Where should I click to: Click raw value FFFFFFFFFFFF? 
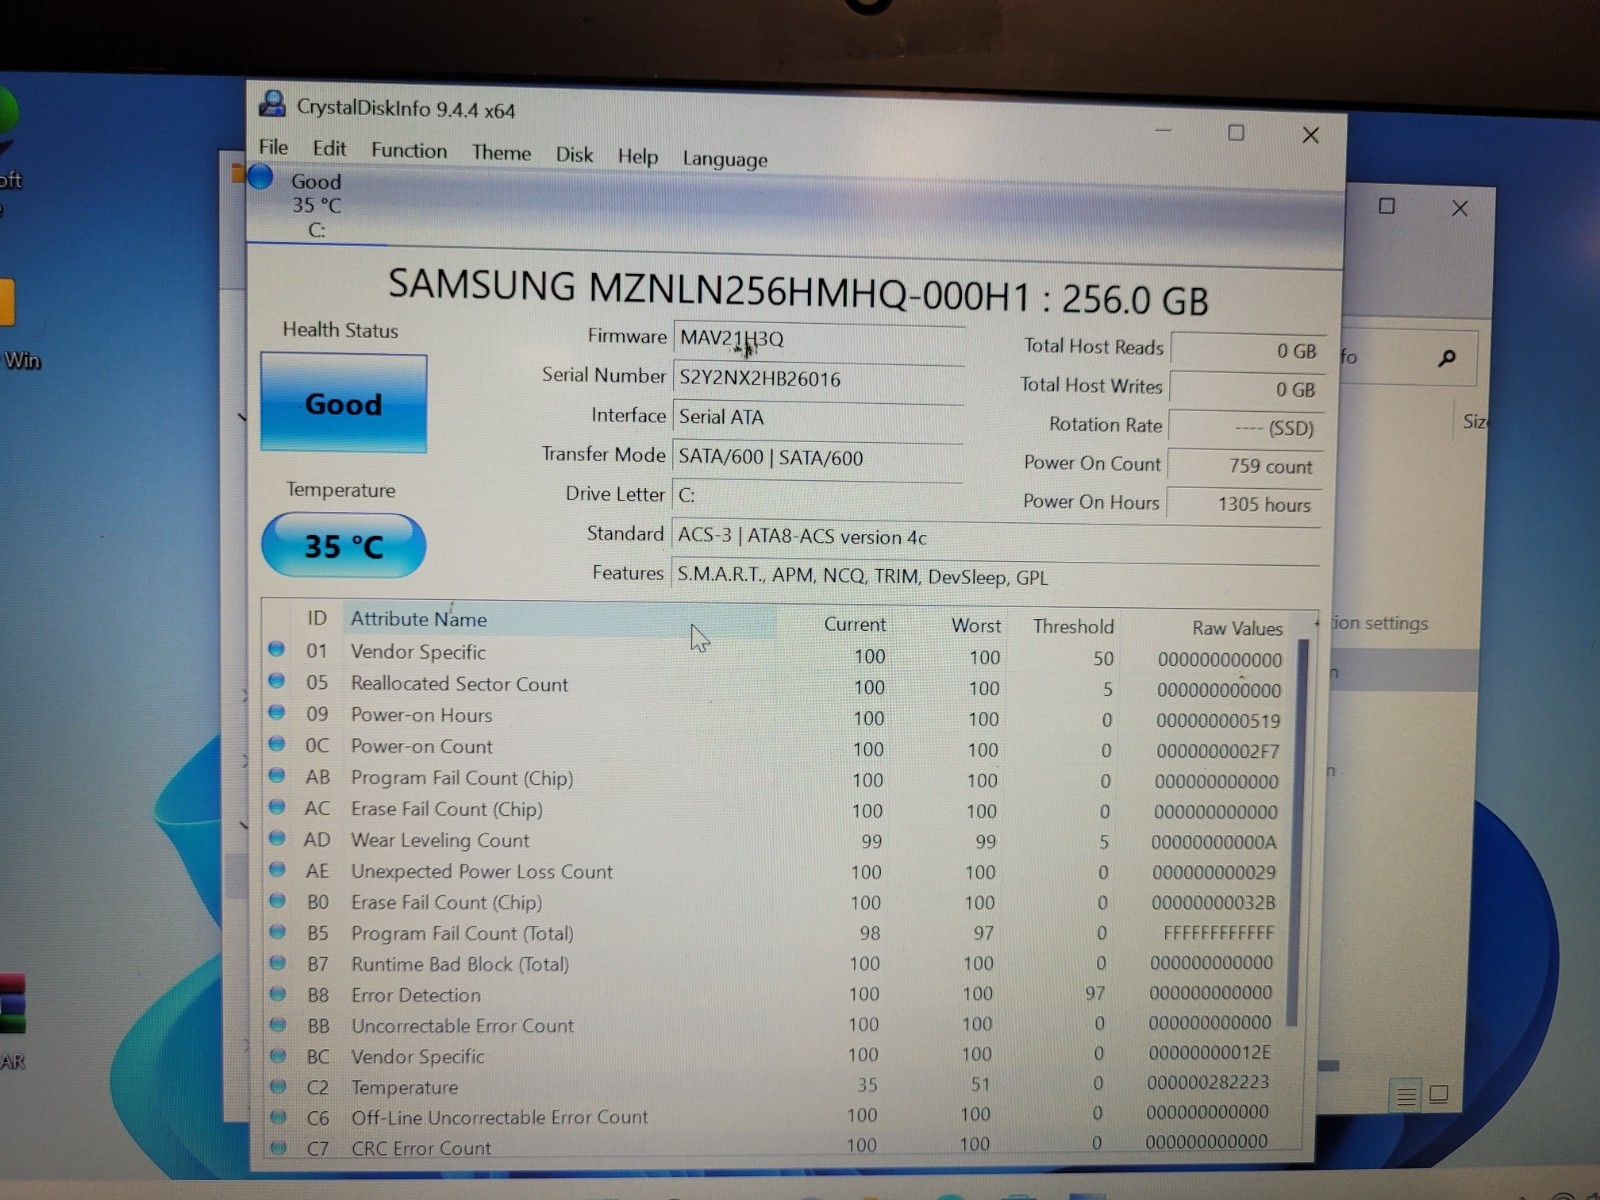click(x=1218, y=932)
